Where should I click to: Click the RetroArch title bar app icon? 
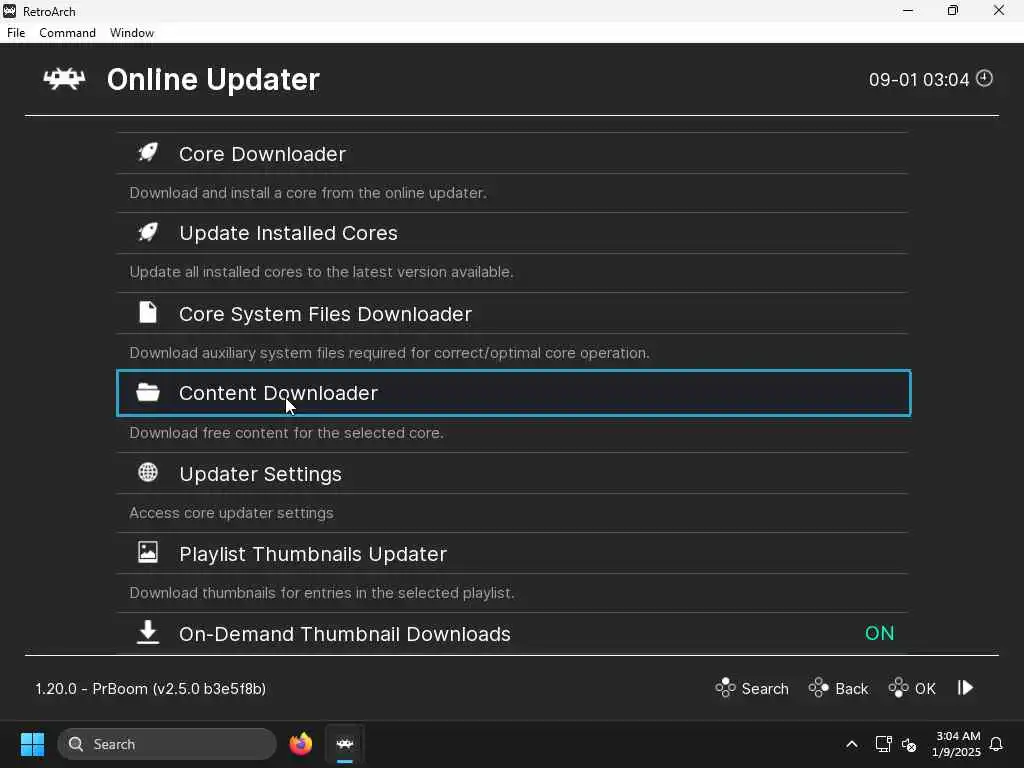tap(9, 11)
